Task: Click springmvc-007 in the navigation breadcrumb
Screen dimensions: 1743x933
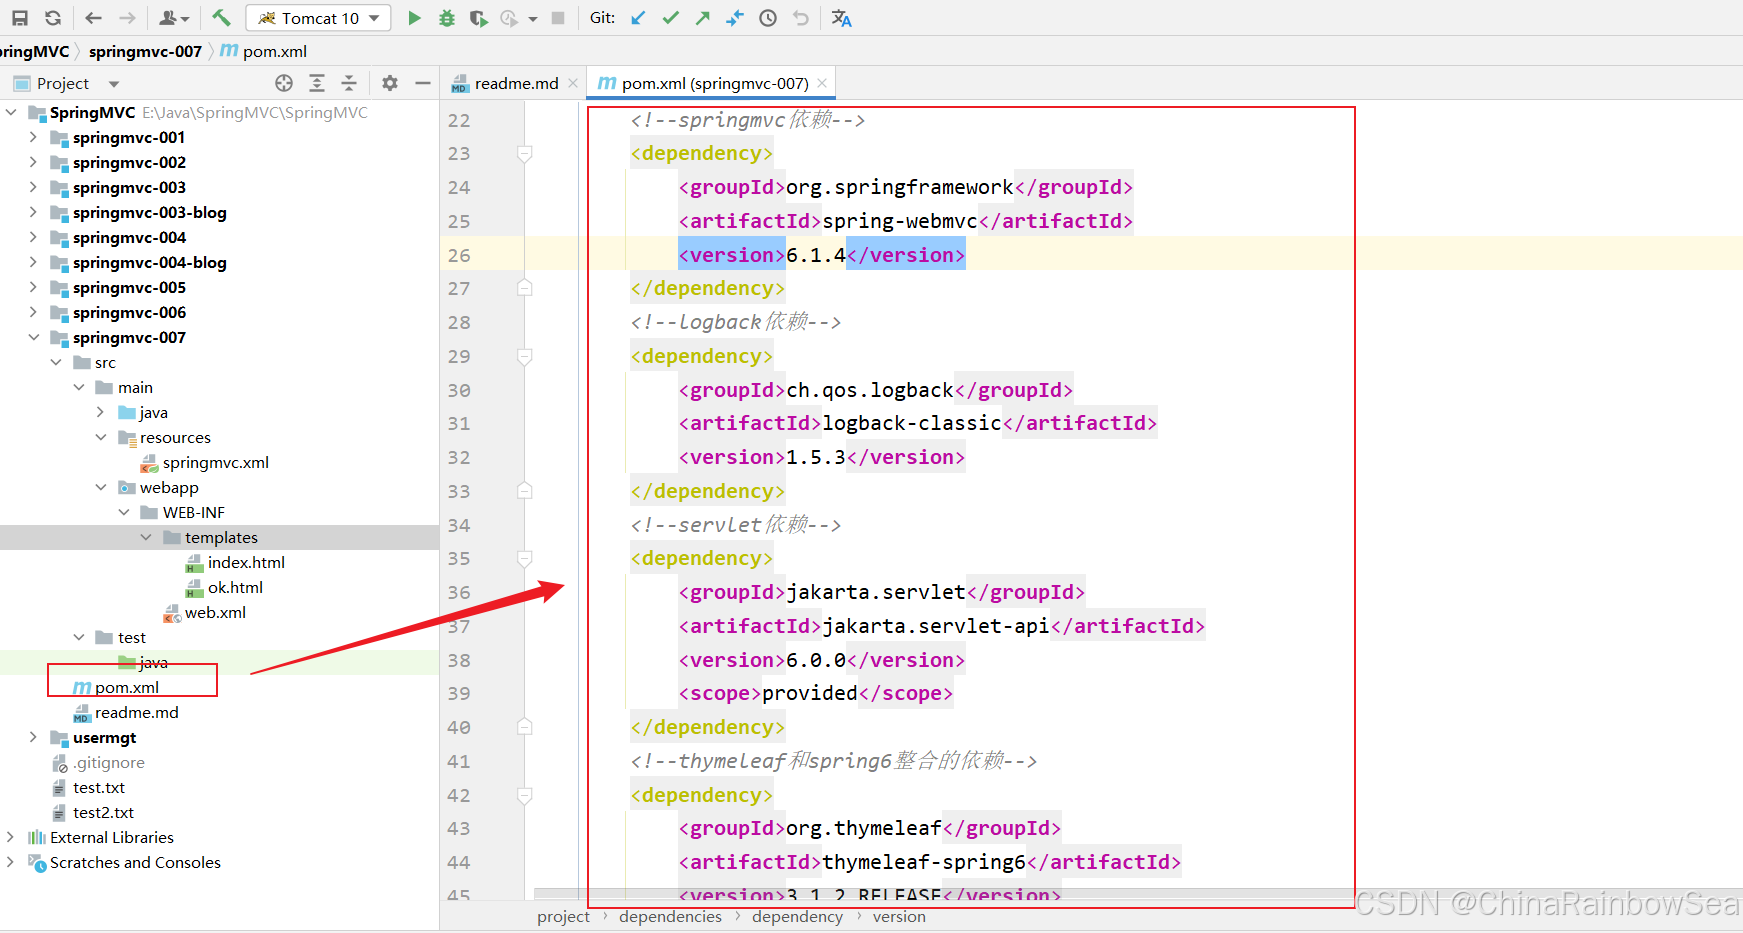Action: (x=145, y=51)
